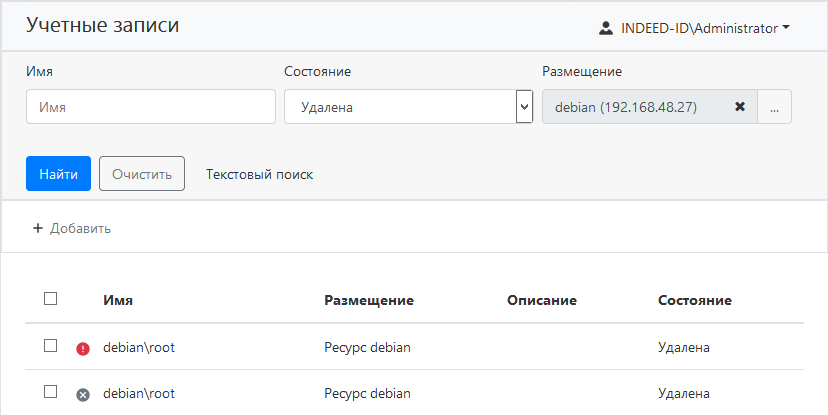Select first debian\root row checkbox
828x415 pixels.
(x=51, y=346)
